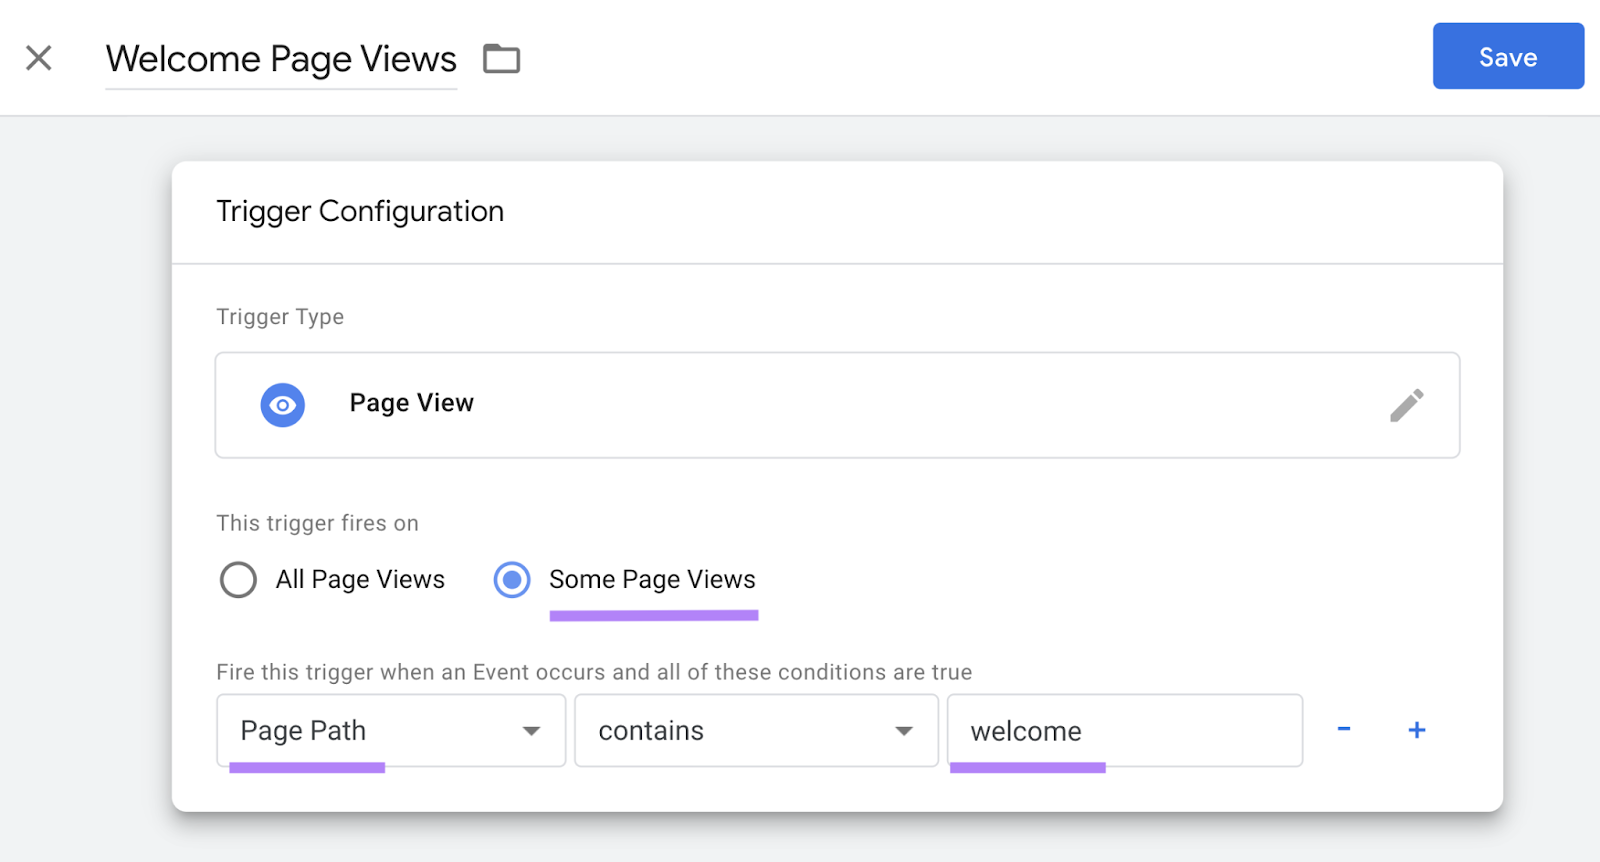The width and height of the screenshot is (1600, 862).
Task: Click the "Welcome Page Views" trigger name field
Action: click(x=281, y=59)
